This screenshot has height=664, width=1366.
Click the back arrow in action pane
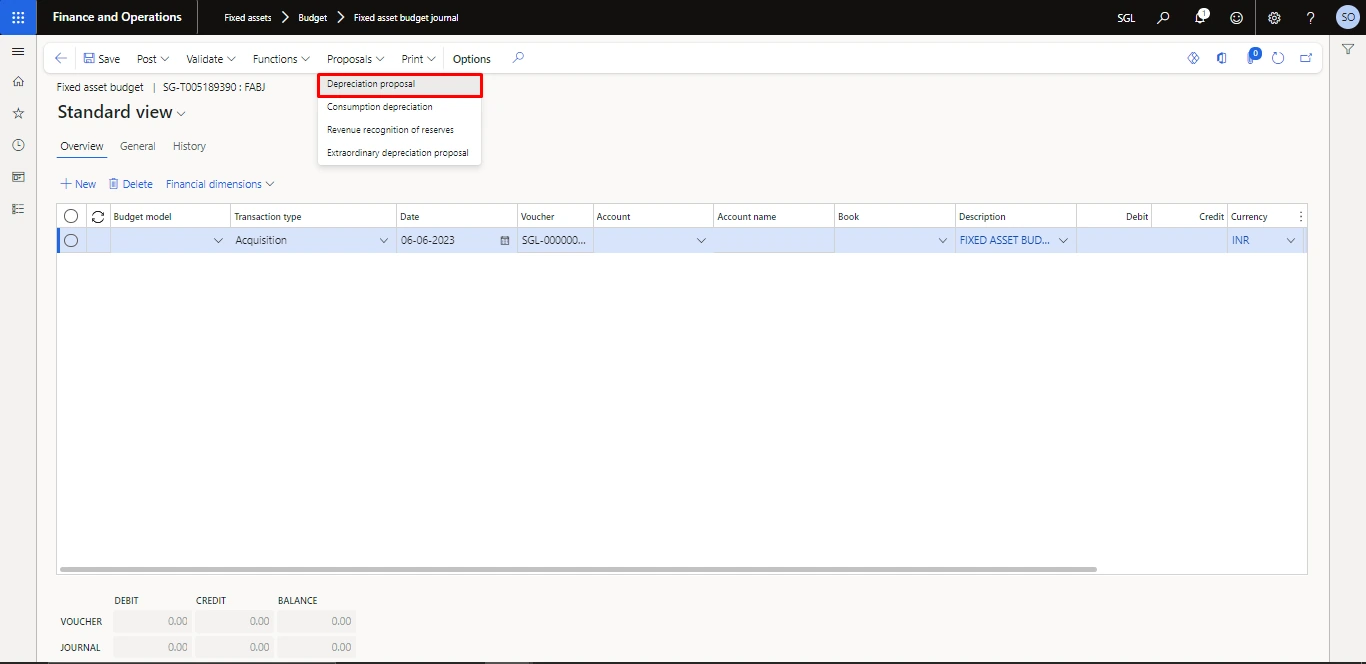click(61, 59)
